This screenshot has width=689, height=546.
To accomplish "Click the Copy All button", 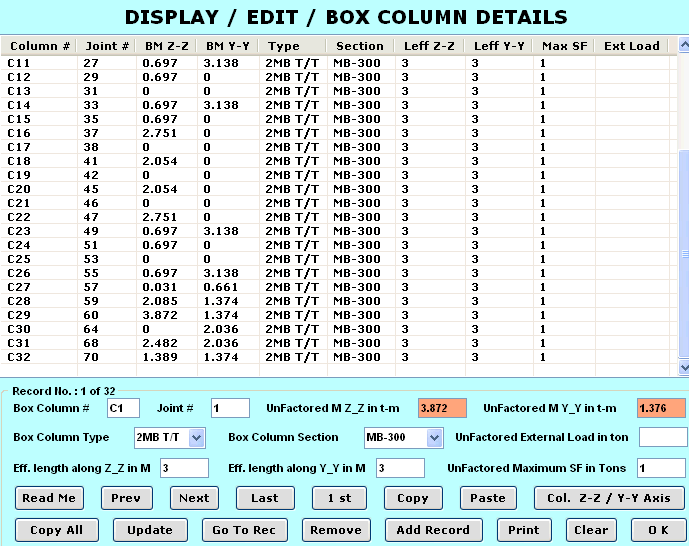I will pos(57,530).
